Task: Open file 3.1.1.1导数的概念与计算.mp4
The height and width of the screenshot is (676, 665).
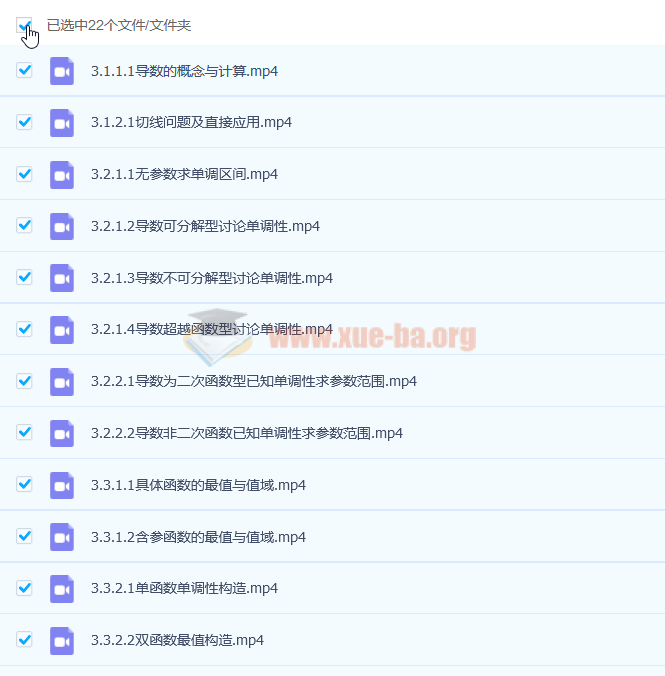Action: 184,71
